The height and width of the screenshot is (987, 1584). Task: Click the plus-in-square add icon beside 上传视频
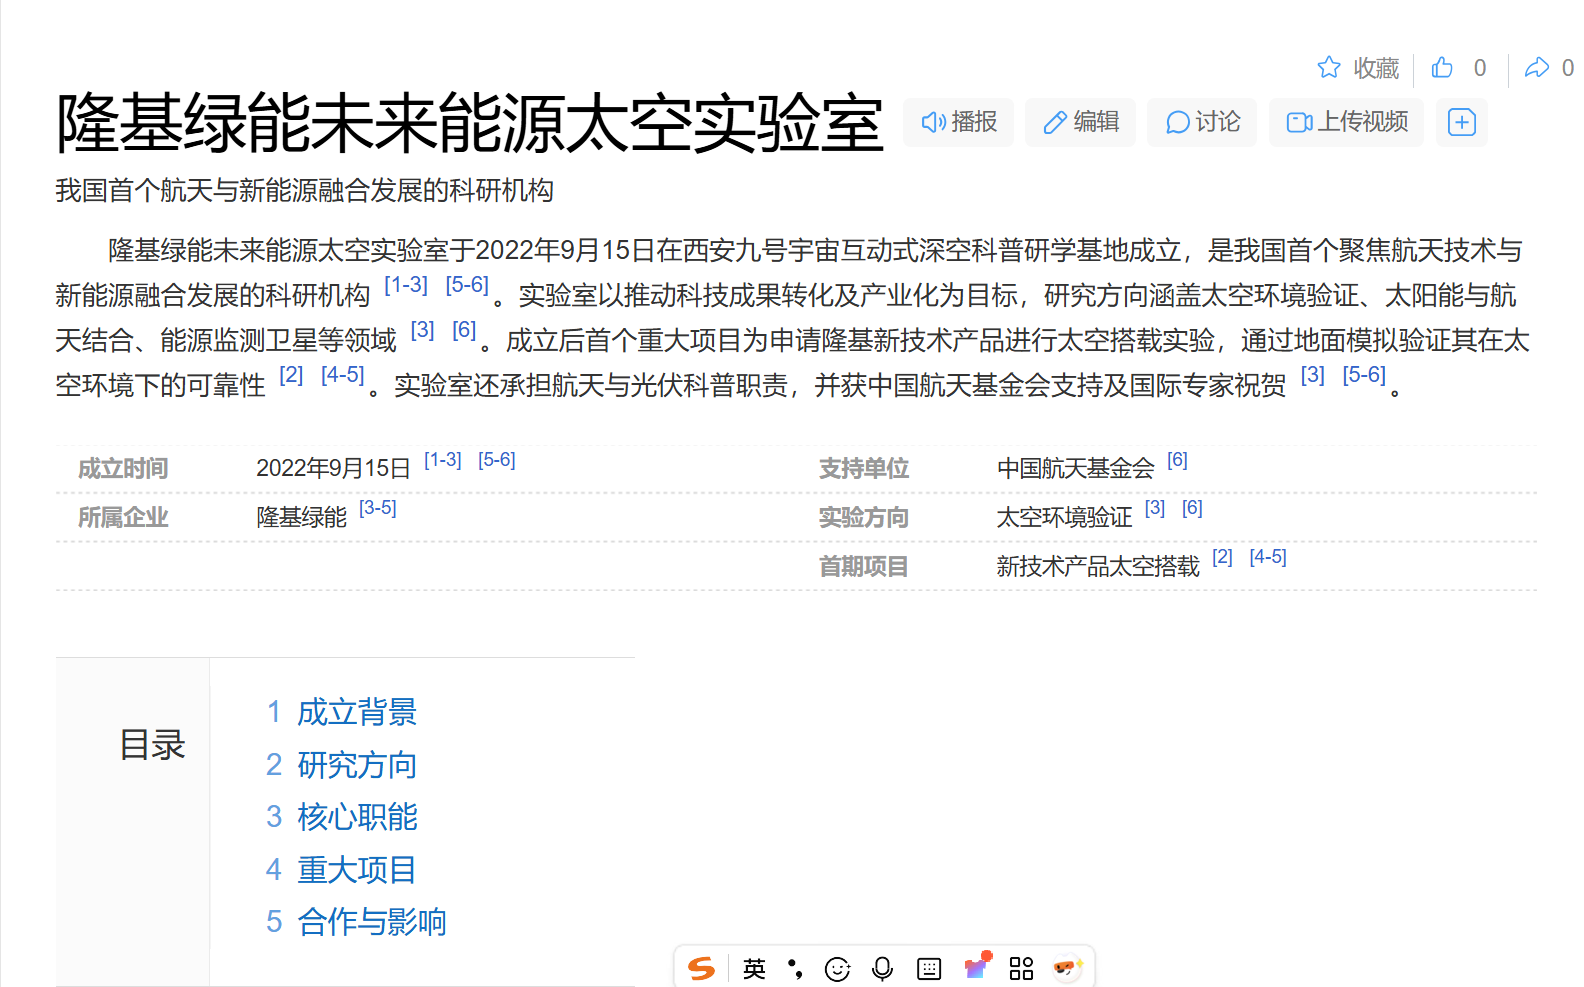1462,122
